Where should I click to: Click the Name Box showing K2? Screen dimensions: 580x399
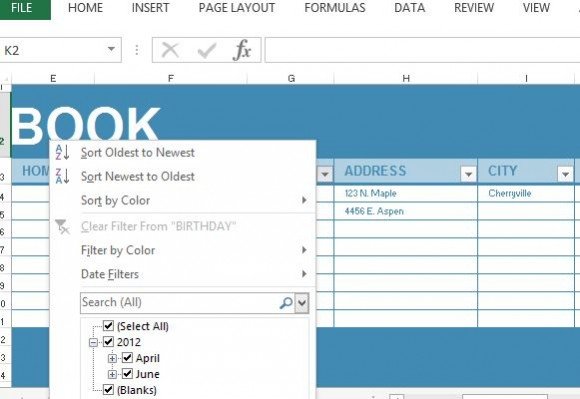(x=52, y=50)
